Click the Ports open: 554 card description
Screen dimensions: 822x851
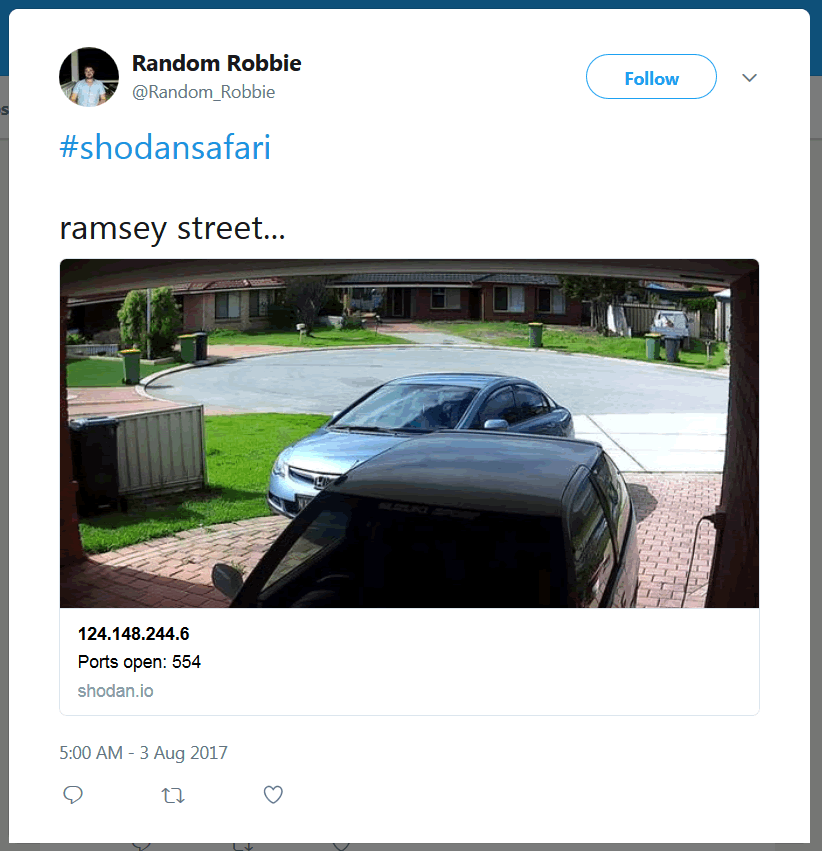click(x=139, y=662)
